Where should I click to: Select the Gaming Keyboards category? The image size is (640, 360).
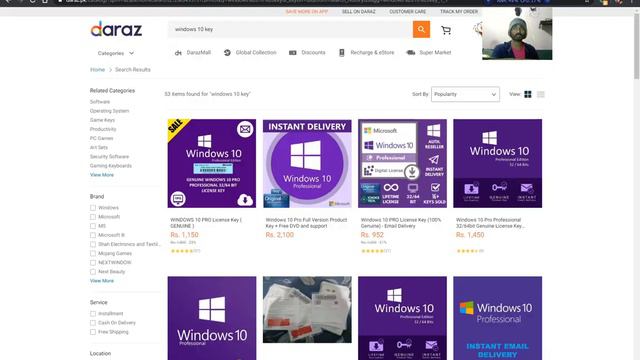[111, 166]
